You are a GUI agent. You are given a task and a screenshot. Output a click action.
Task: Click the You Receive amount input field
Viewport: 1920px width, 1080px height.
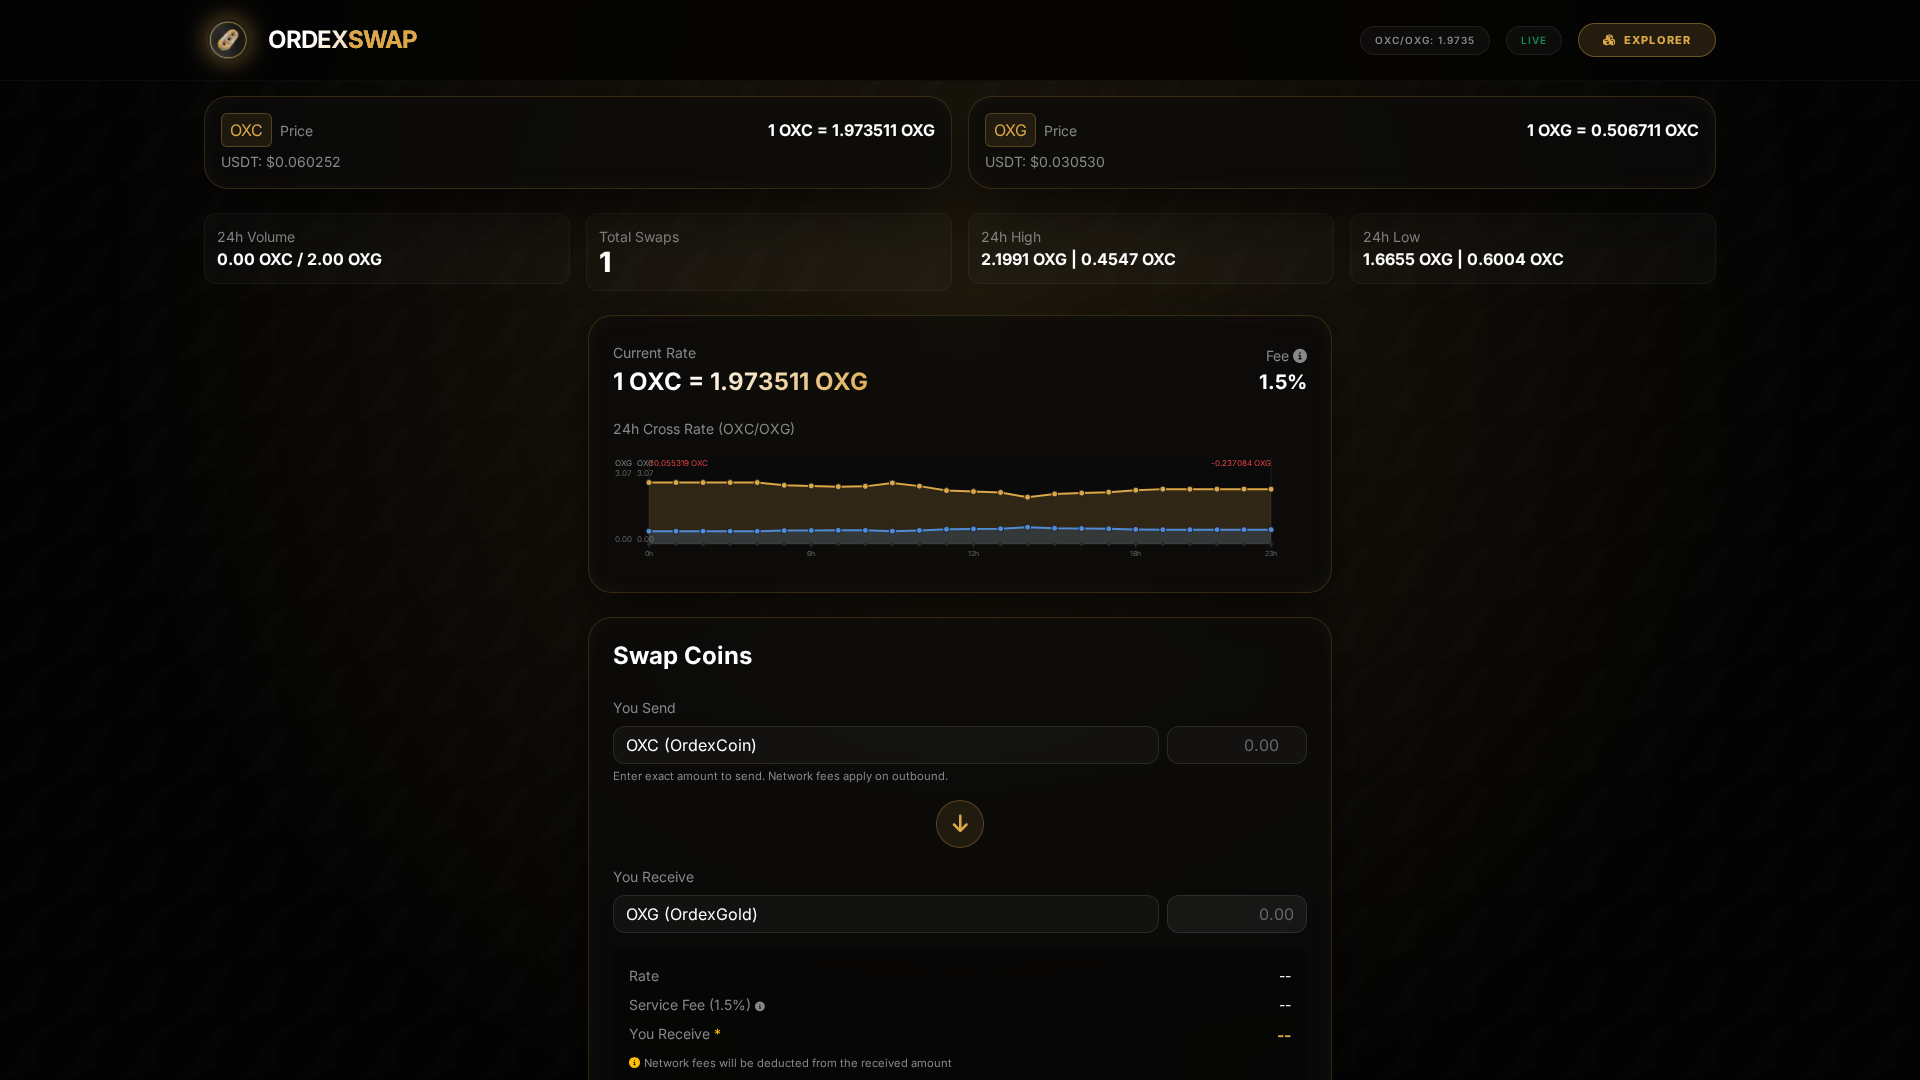pos(1236,914)
